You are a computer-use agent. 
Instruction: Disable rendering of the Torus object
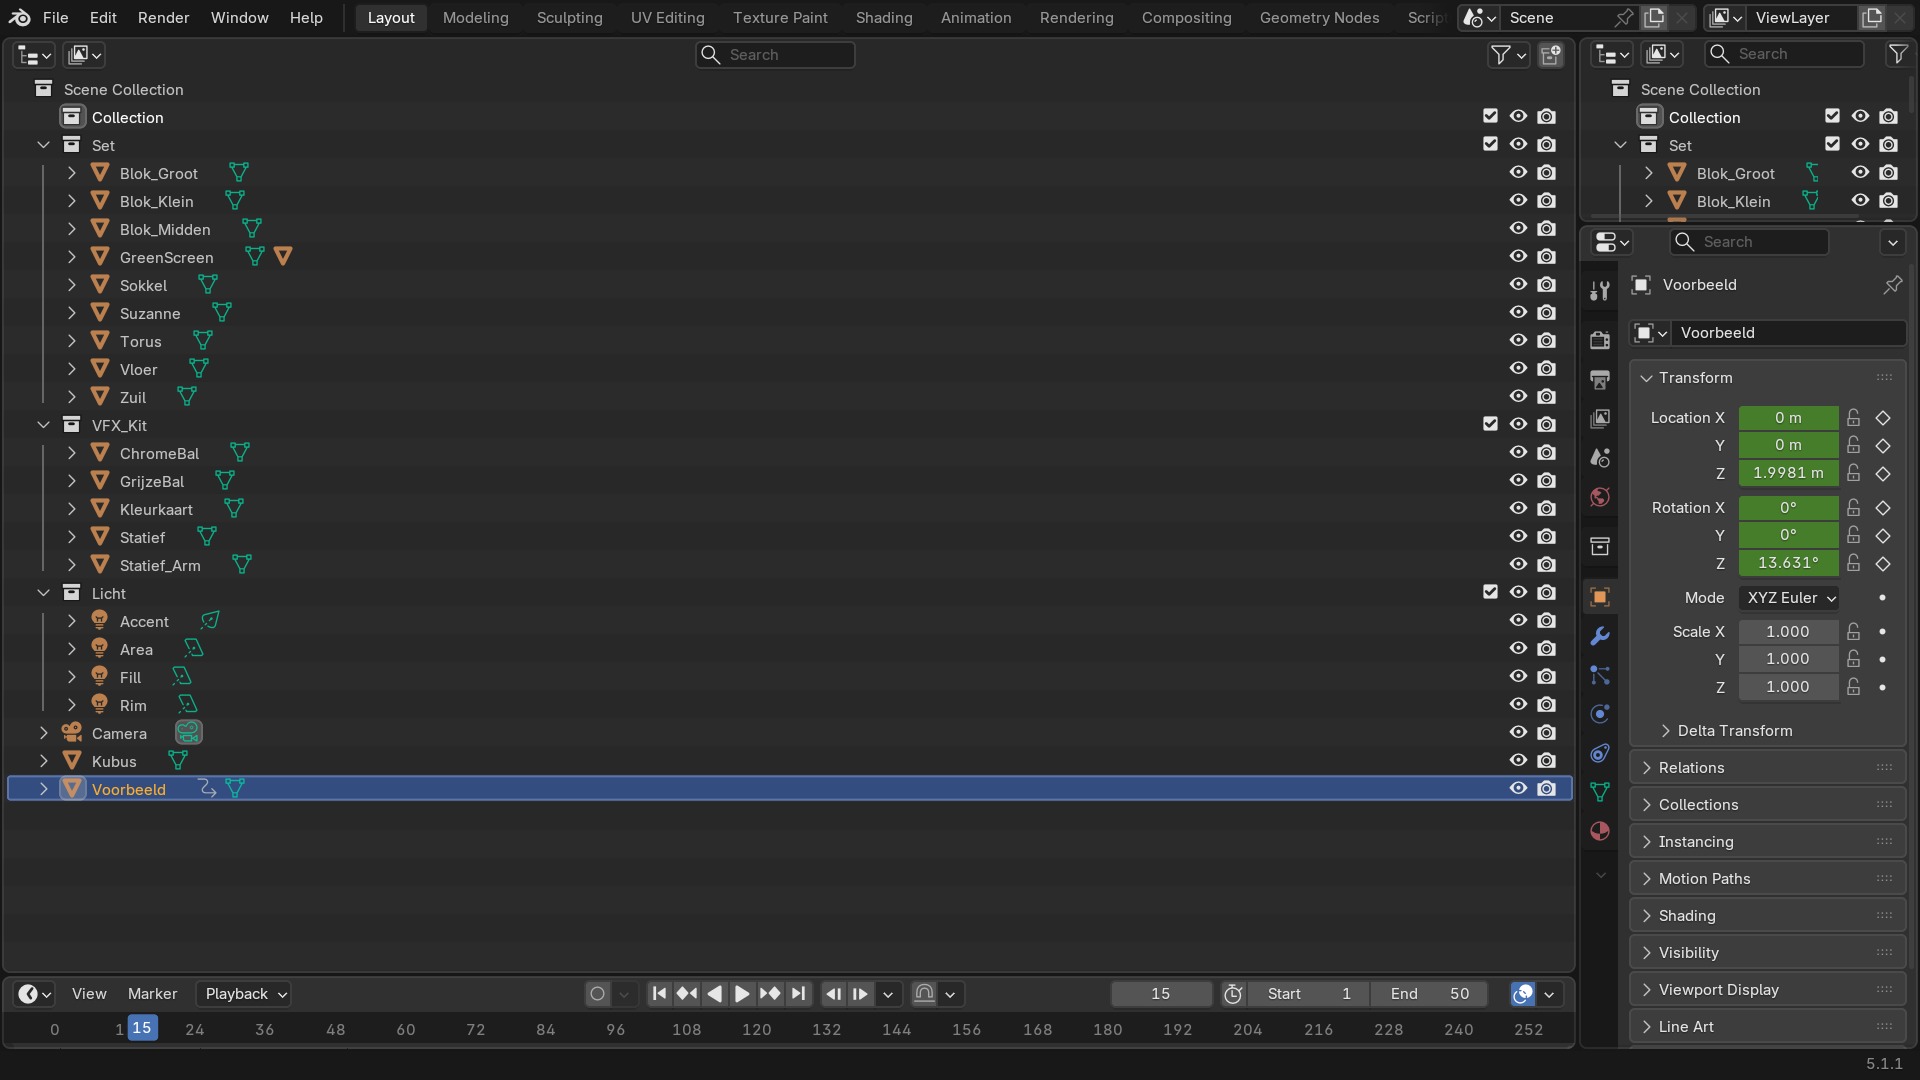coord(1547,341)
